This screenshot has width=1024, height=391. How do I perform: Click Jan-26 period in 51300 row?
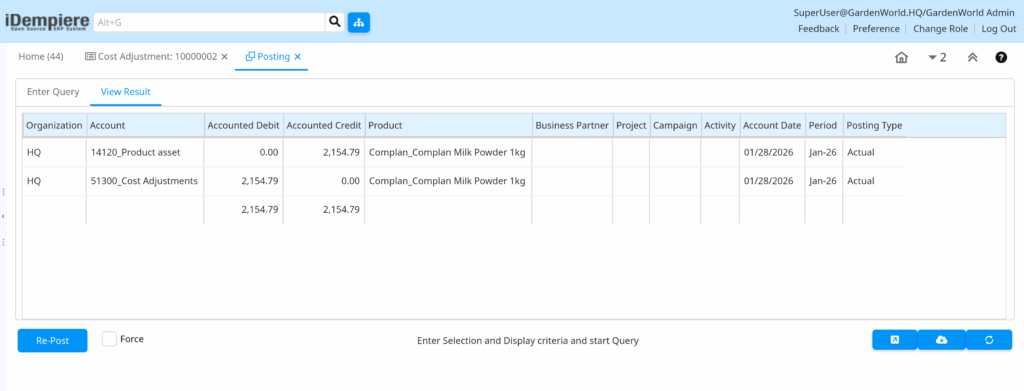pos(822,181)
